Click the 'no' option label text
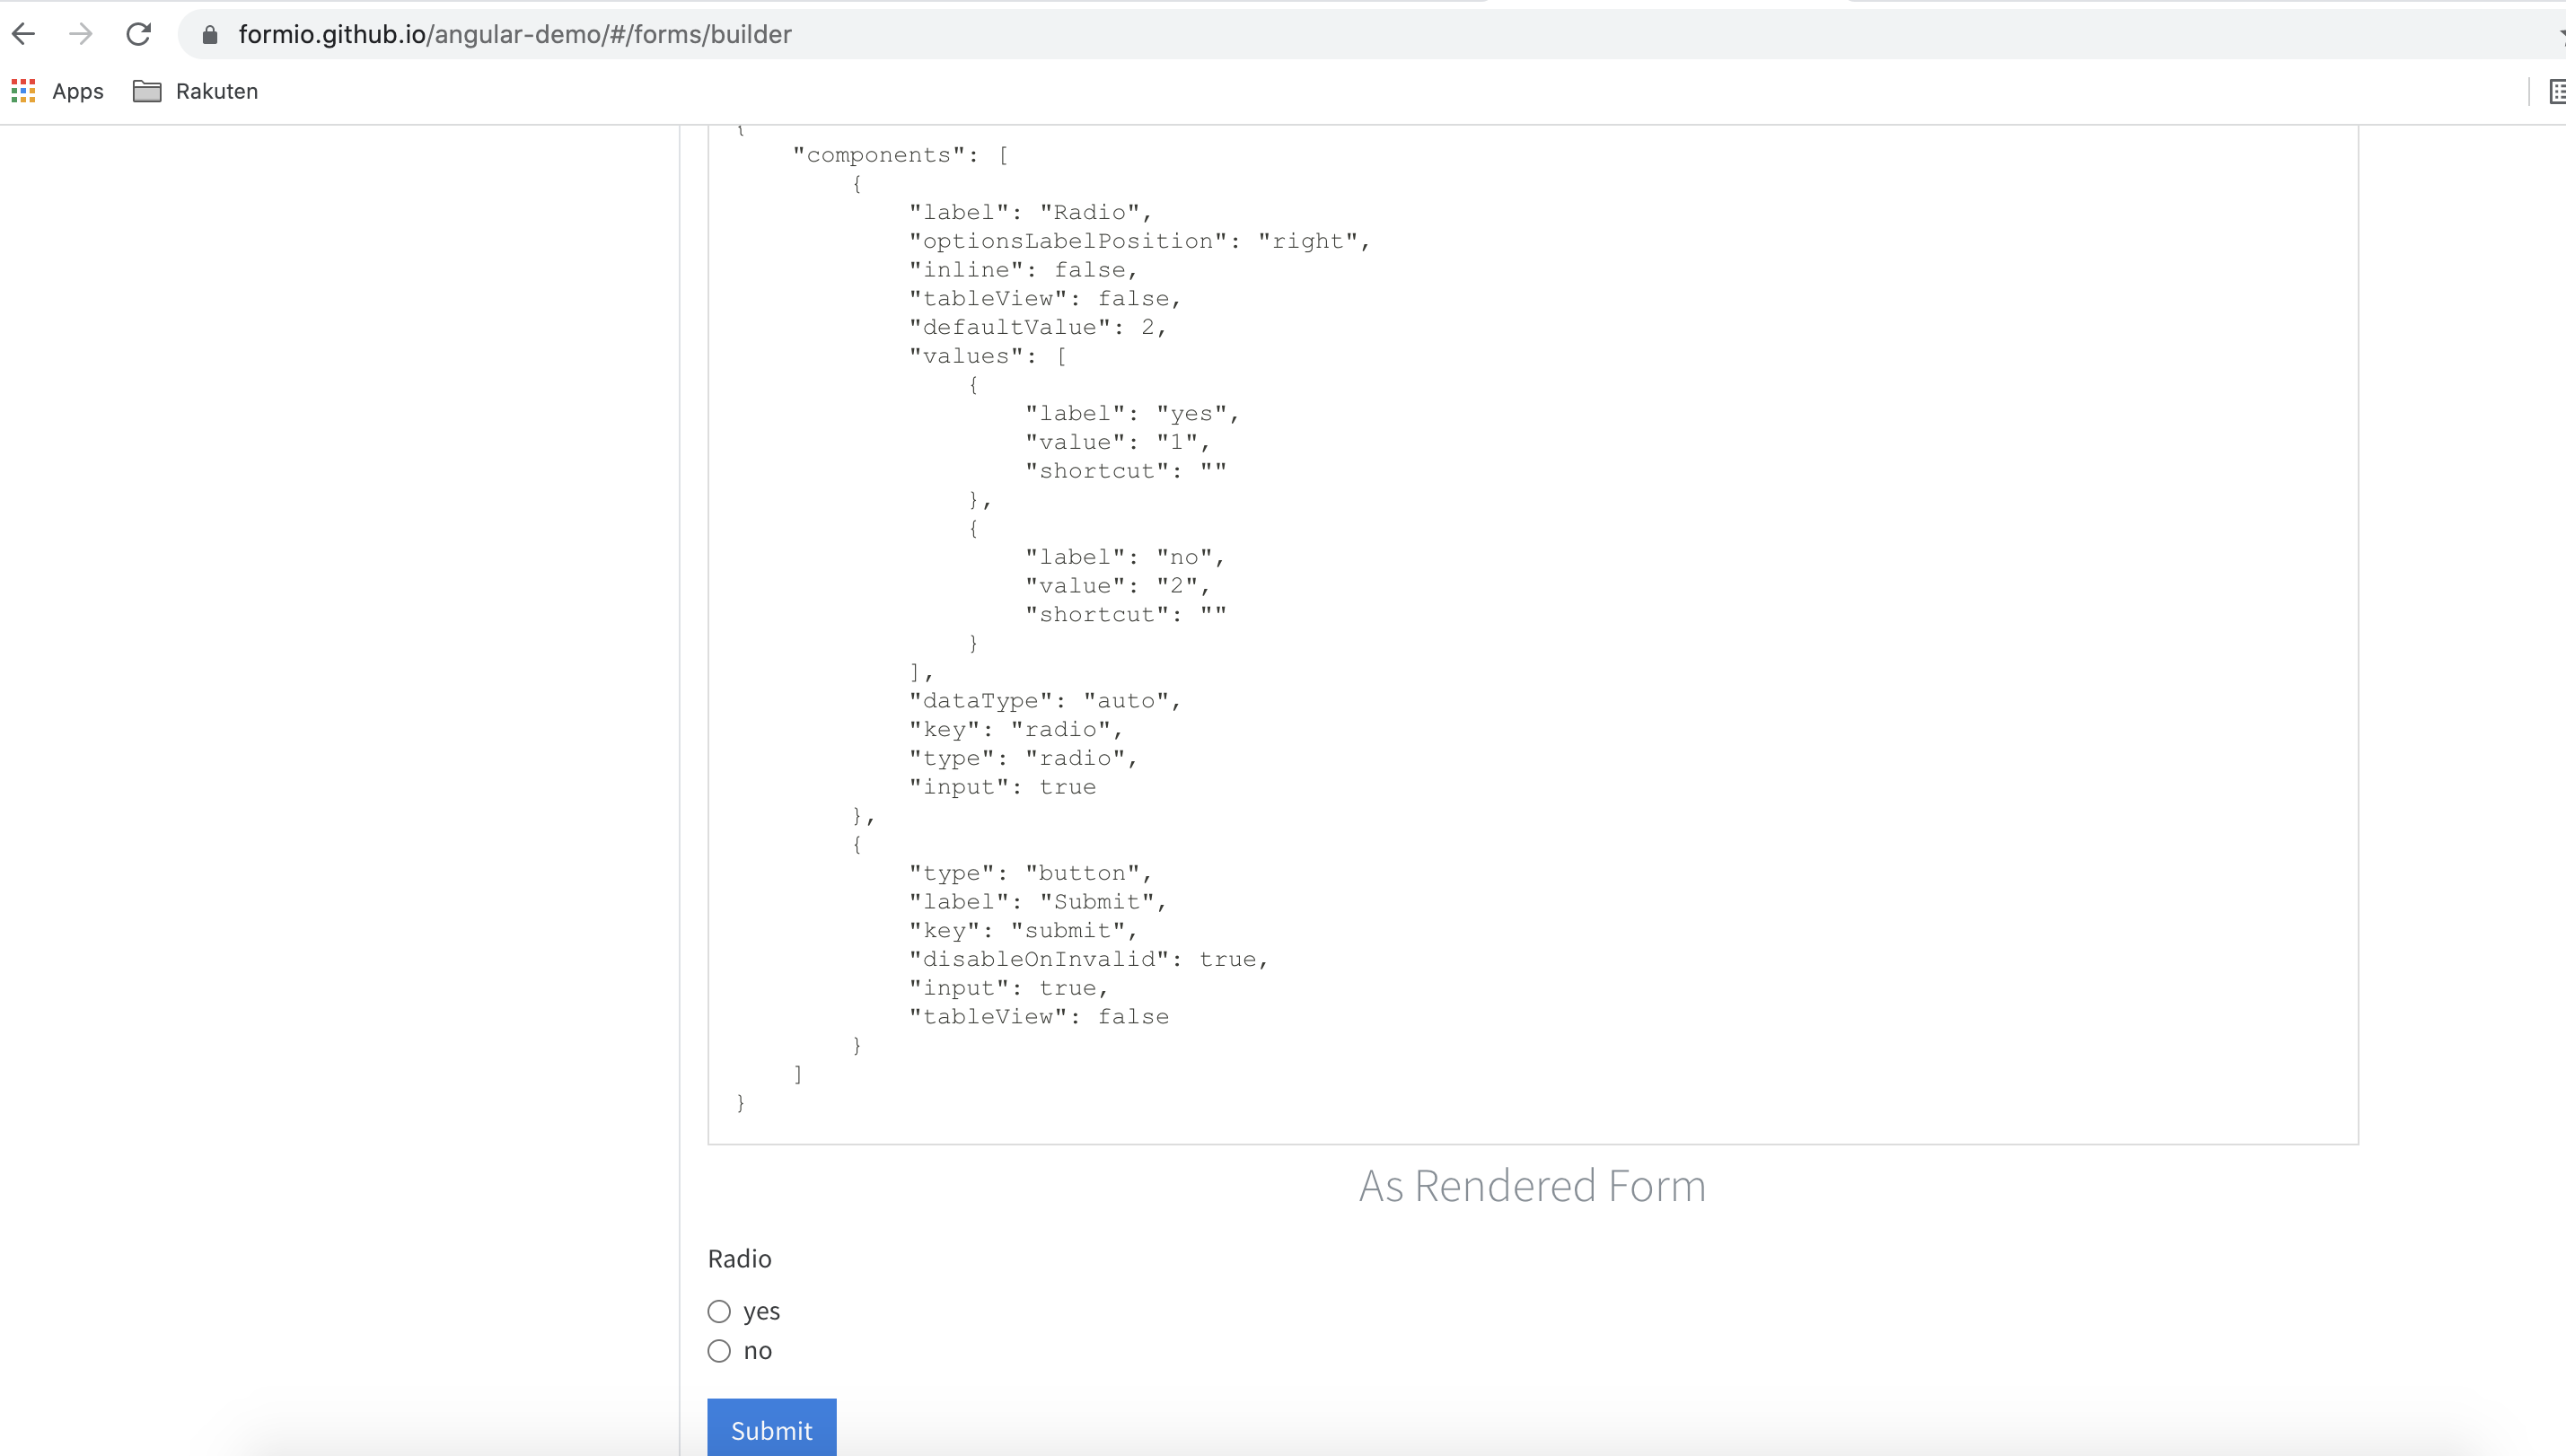Screen dimensions: 2566x1456 [x=757, y=1351]
